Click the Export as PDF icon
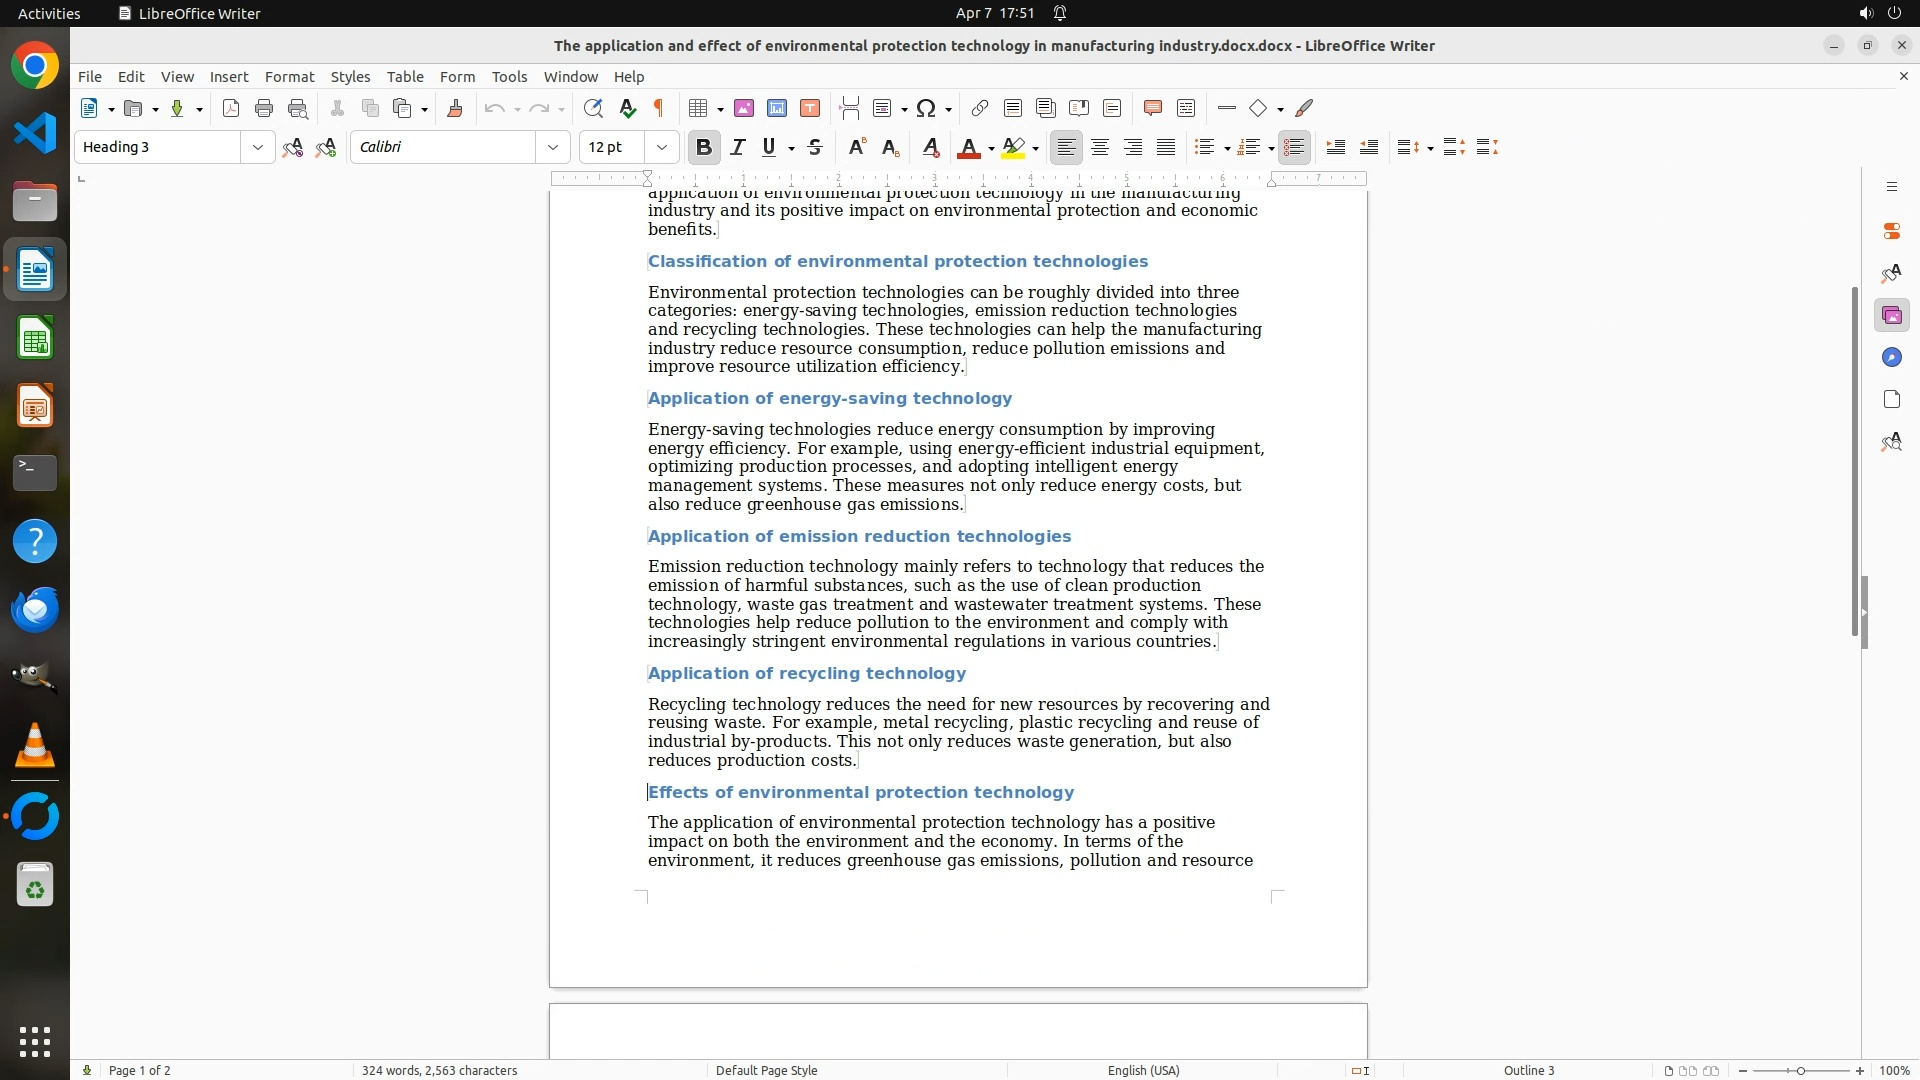Screen dimensions: 1920x1080 231,109
